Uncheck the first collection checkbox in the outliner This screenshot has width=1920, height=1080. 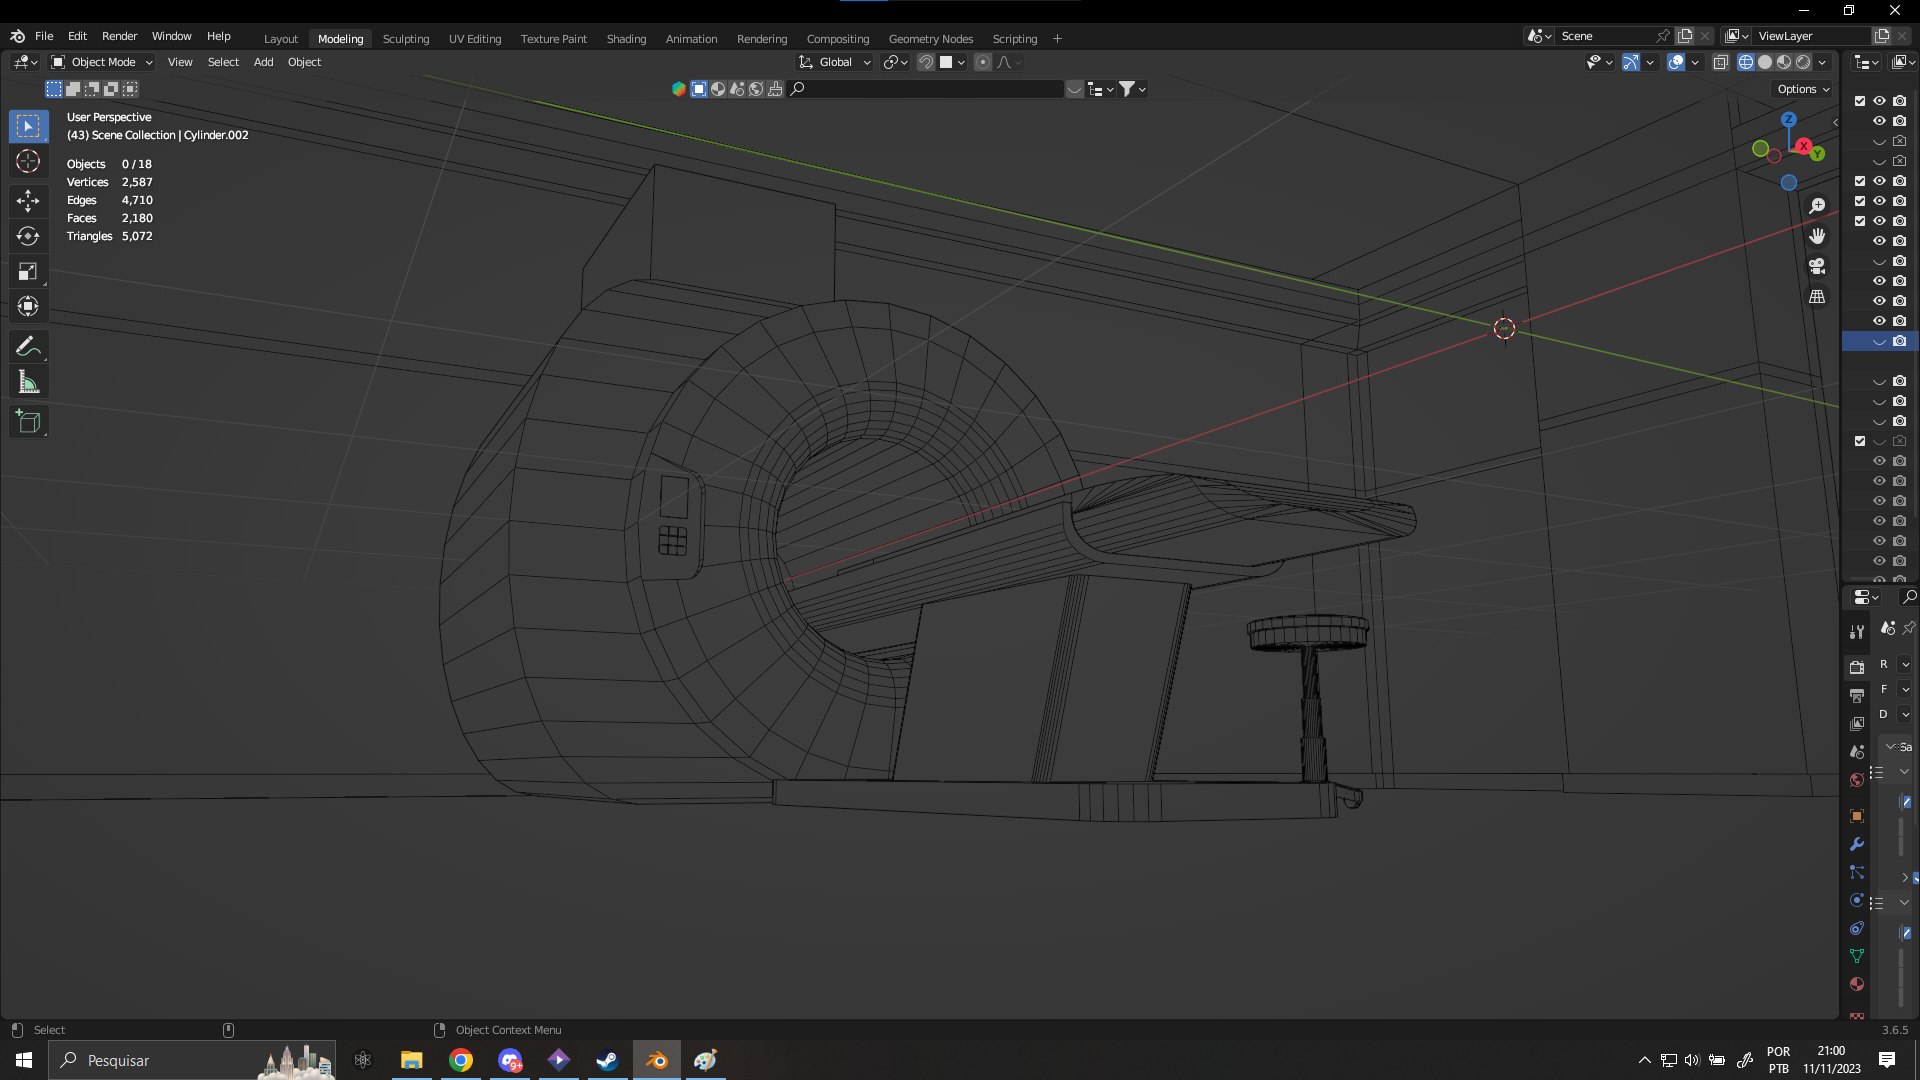tap(1860, 101)
